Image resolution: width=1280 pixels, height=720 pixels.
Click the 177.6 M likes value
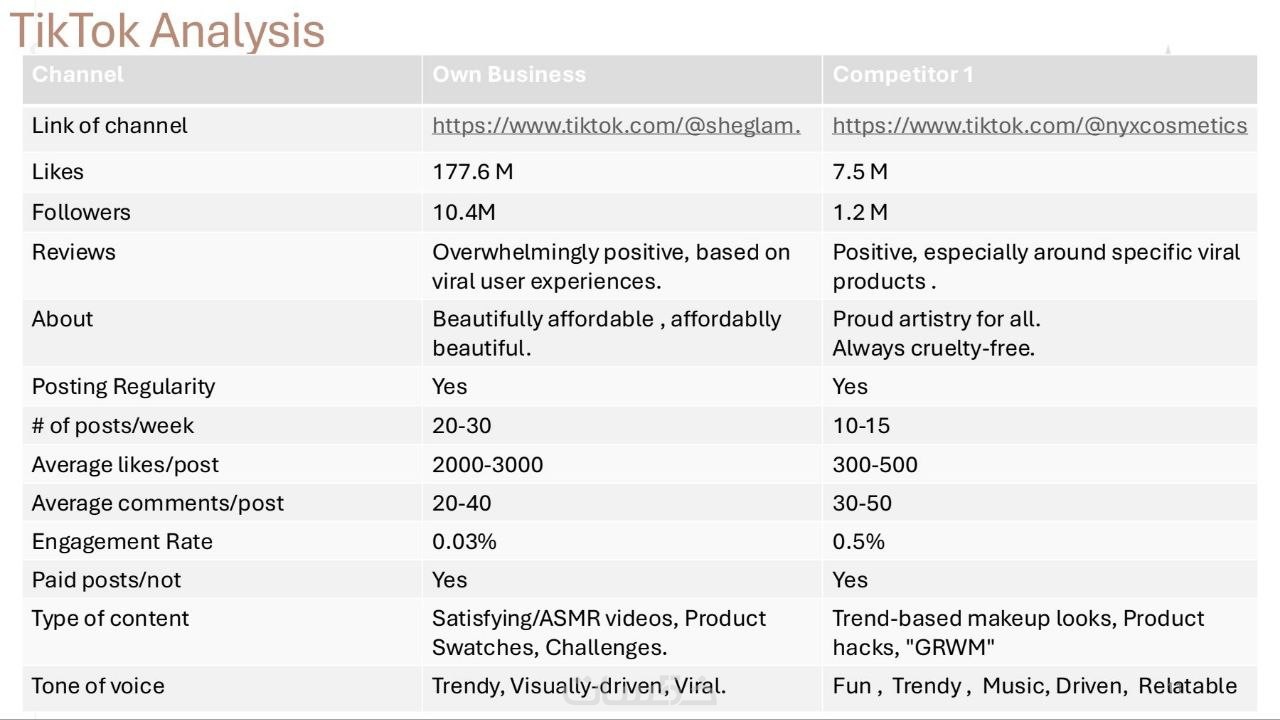click(472, 172)
